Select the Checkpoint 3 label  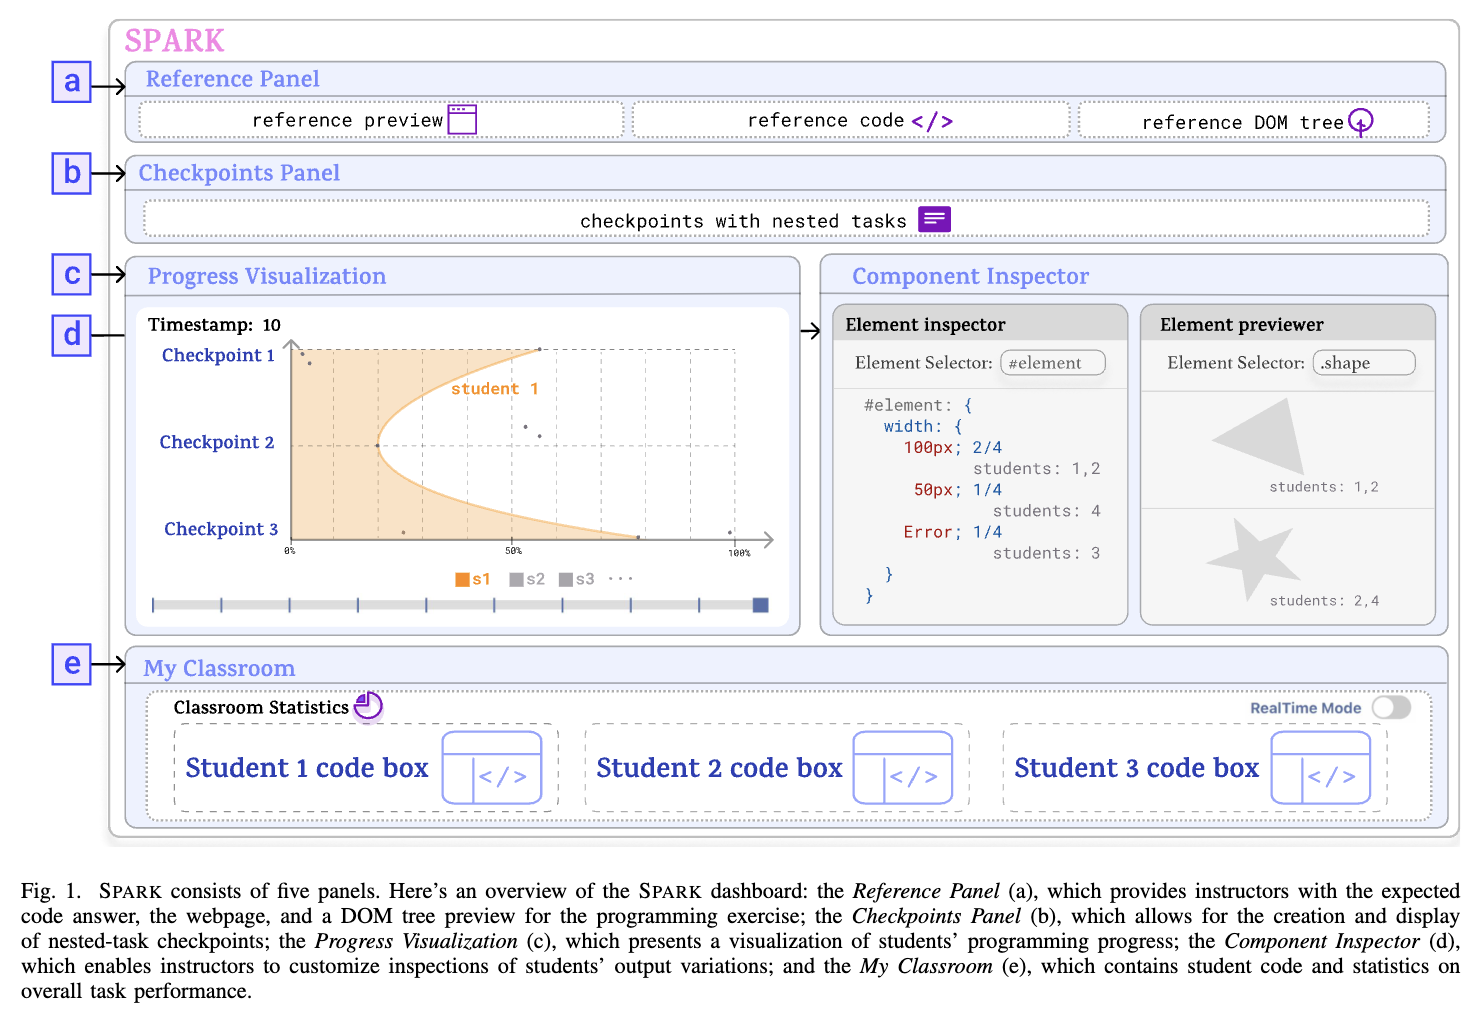pyautogui.click(x=221, y=529)
